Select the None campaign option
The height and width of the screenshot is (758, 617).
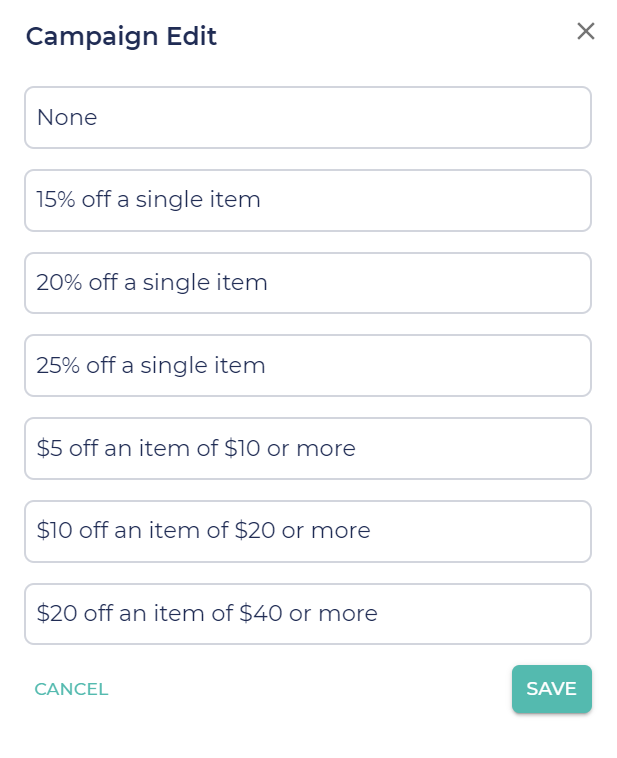click(x=308, y=117)
